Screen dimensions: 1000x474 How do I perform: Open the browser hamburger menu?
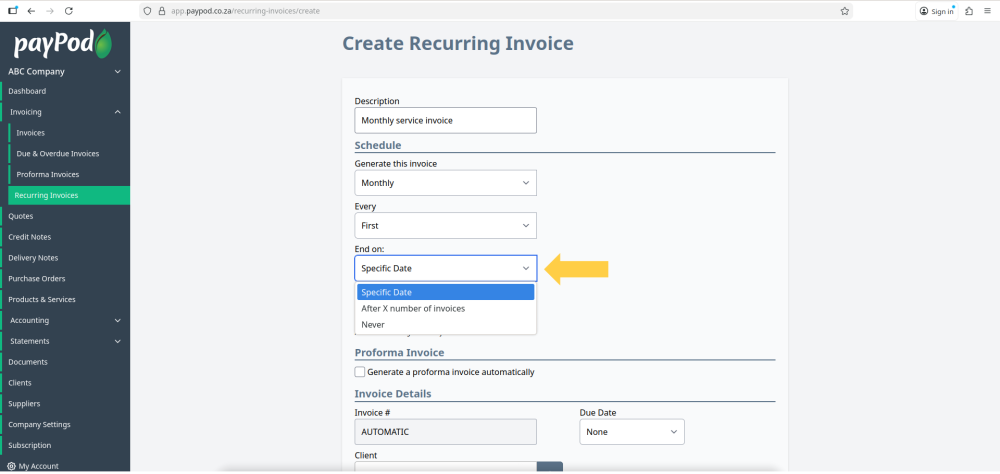987,11
